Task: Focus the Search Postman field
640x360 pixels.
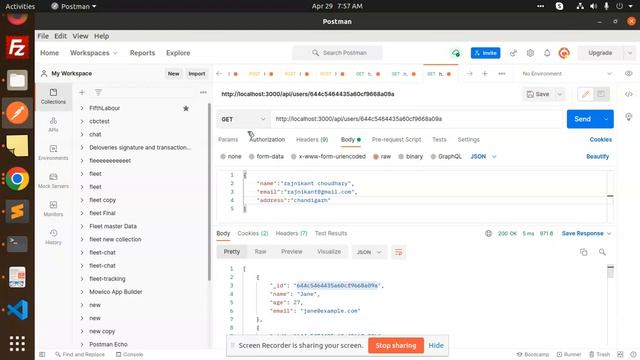Action: (x=337, y=53)
